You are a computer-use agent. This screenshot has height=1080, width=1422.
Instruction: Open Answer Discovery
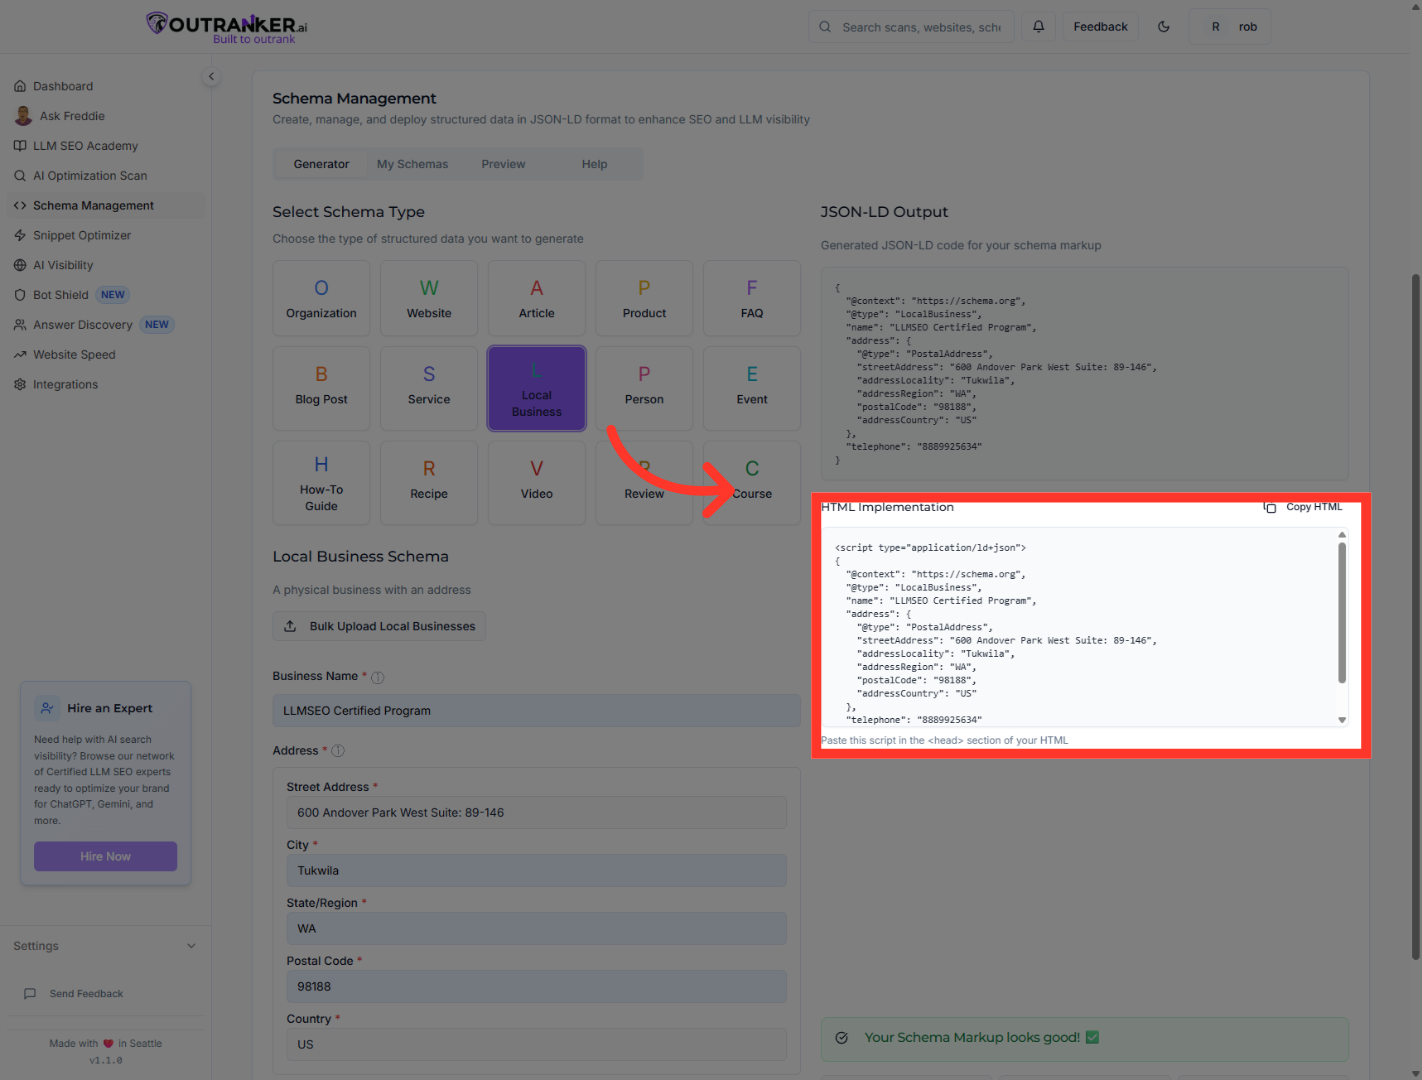(82, 324)
